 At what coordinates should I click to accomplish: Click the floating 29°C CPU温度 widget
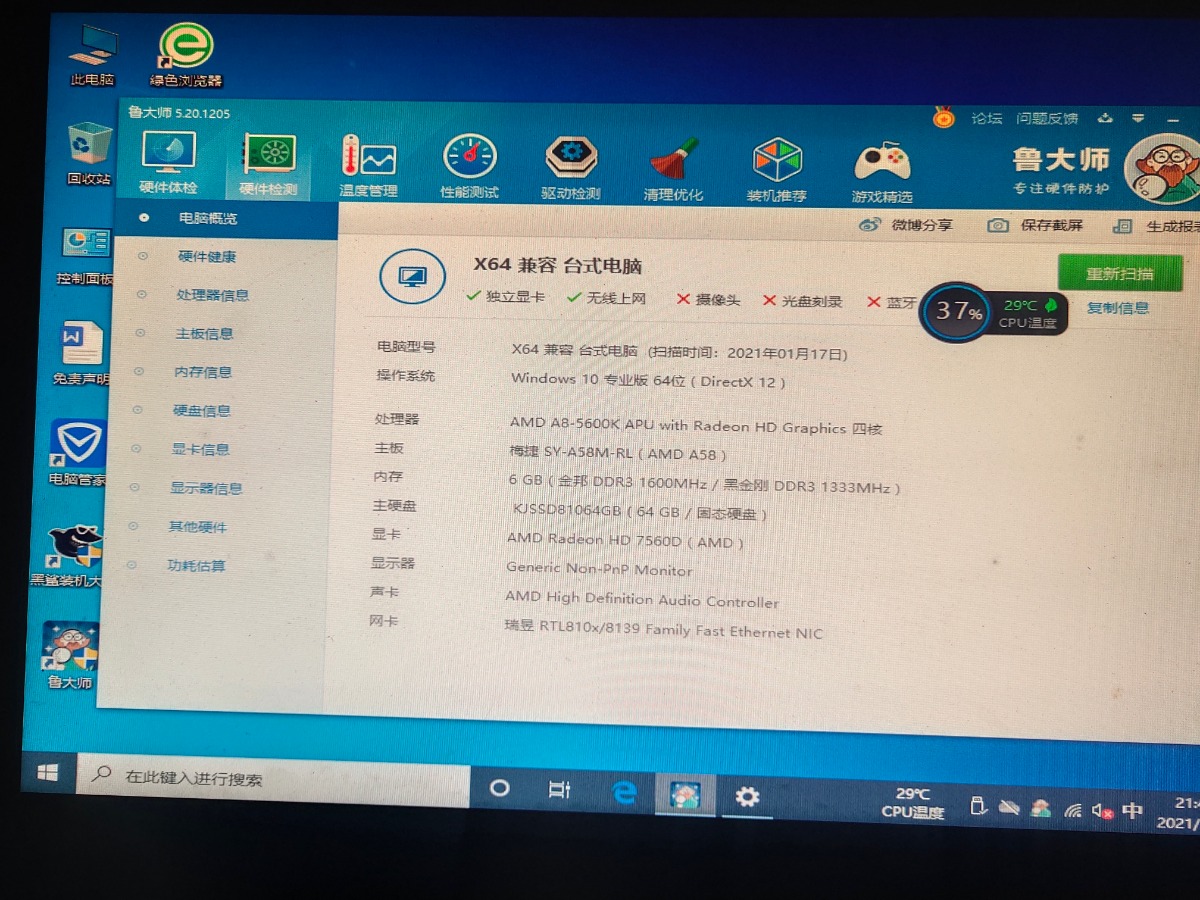tap(1028, 314)
